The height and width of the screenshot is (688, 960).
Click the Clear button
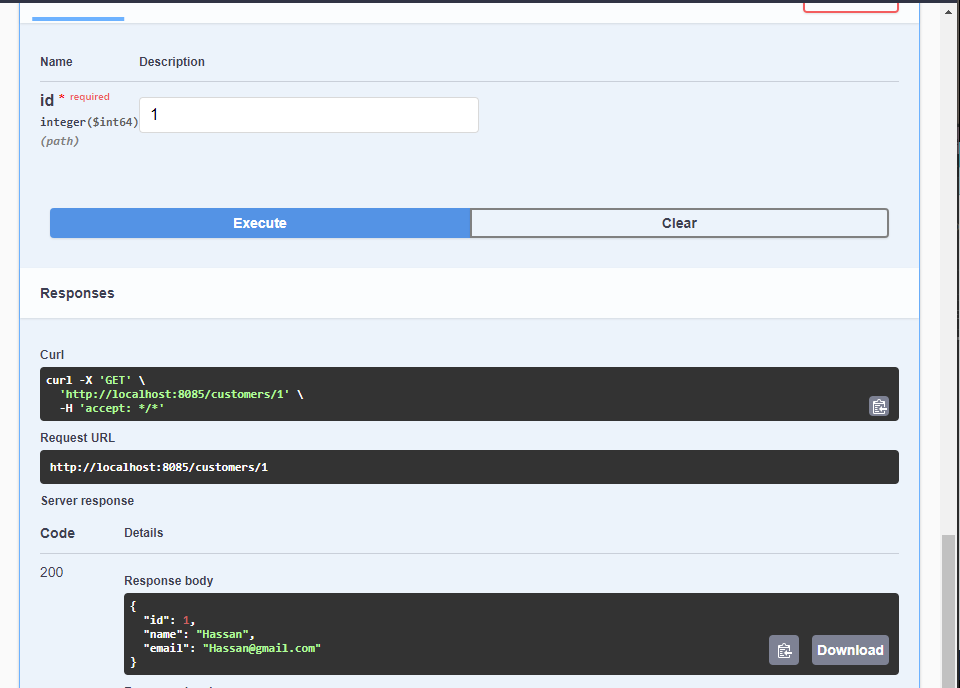[x=680, y=223]
